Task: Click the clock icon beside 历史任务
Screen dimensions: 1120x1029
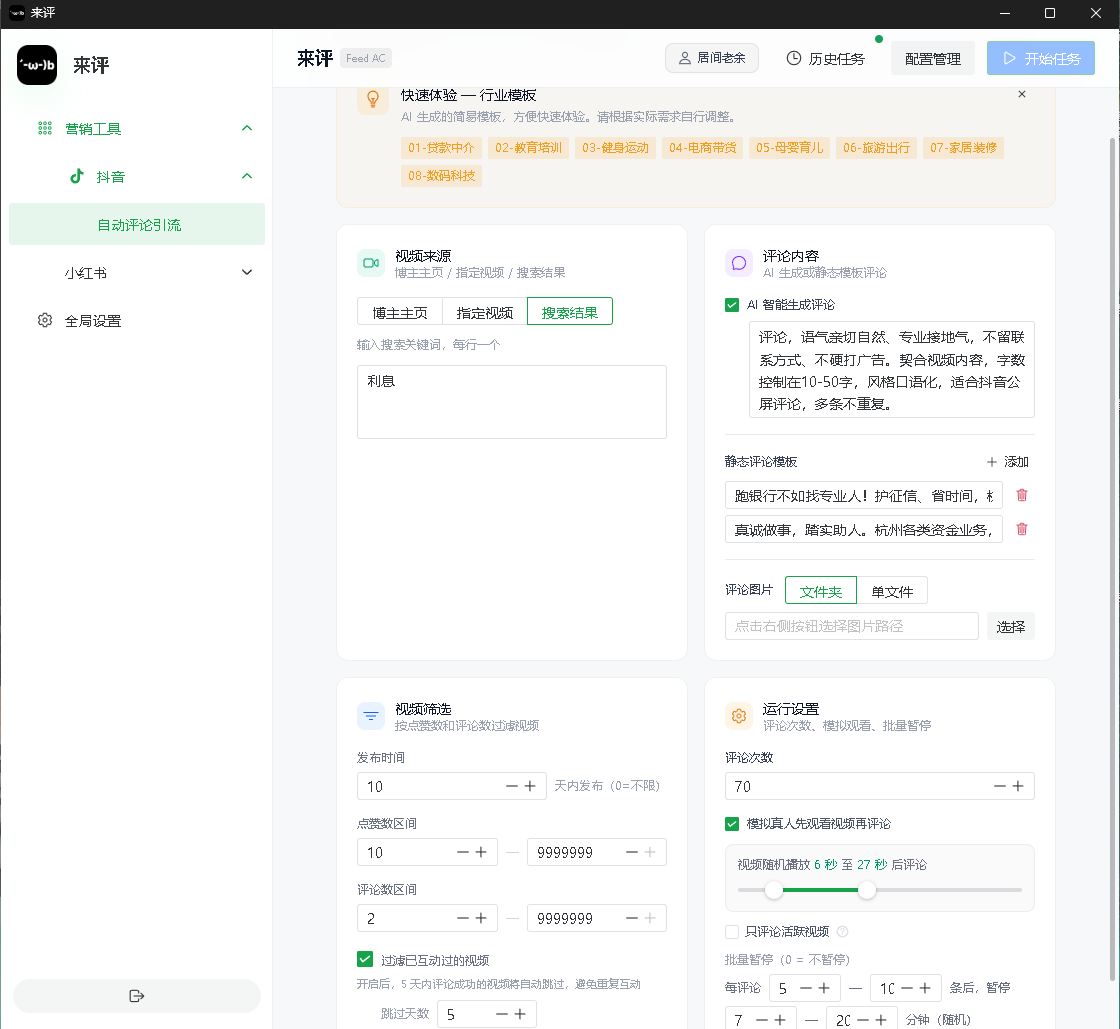Action: pos(794,58)
